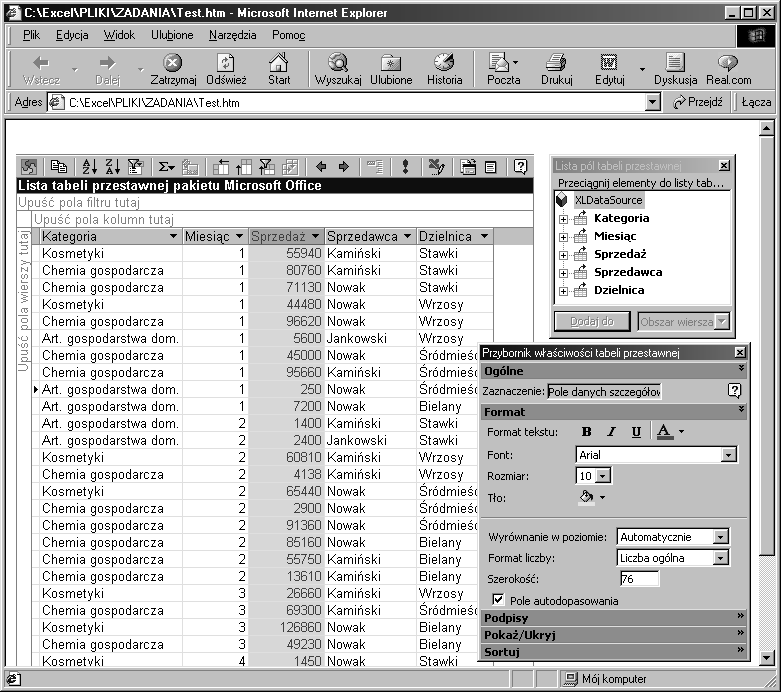The height and width of the screenshot is (692, 781).
Task: Open the Ulubione menu in the menu bar
Action: tap(172, 35)
